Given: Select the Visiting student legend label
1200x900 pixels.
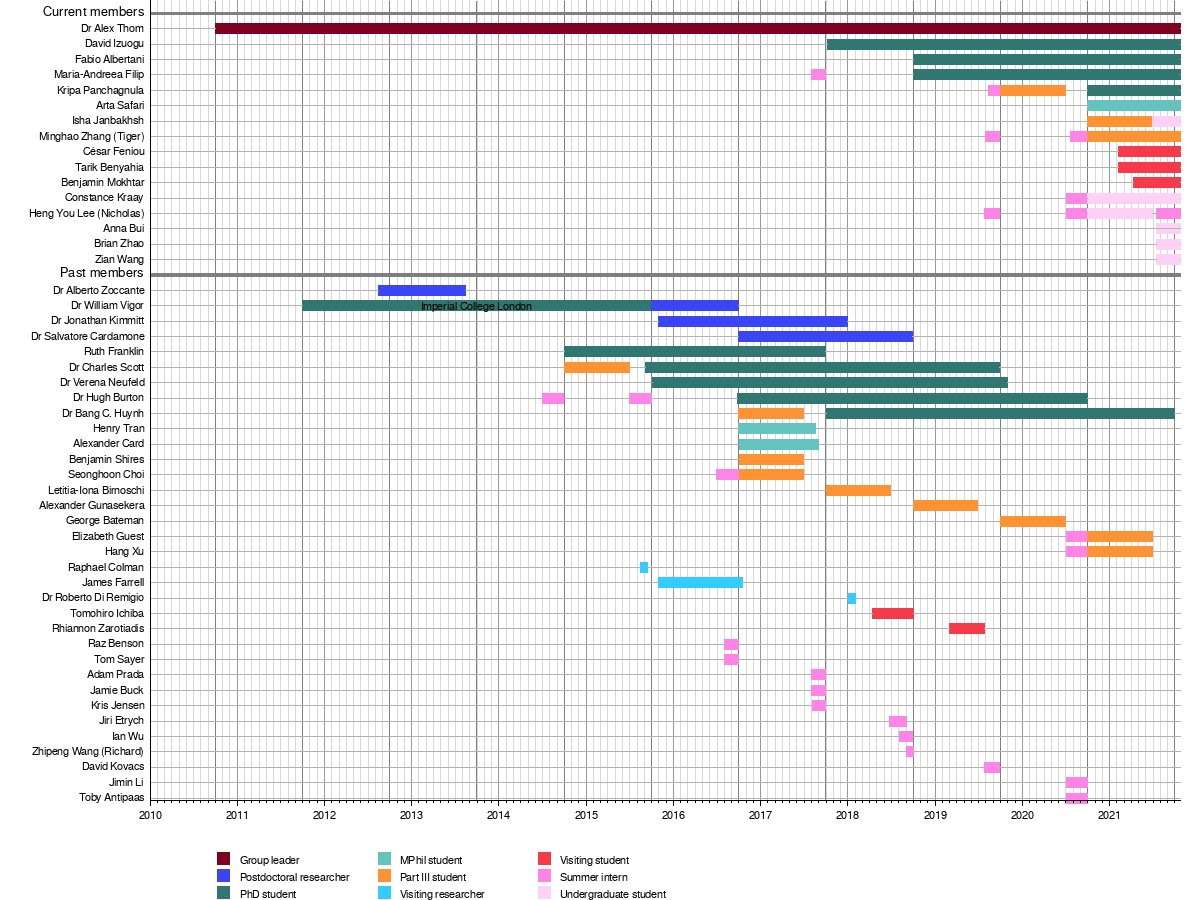Looking at the screenshot, I should pos(594,860).
